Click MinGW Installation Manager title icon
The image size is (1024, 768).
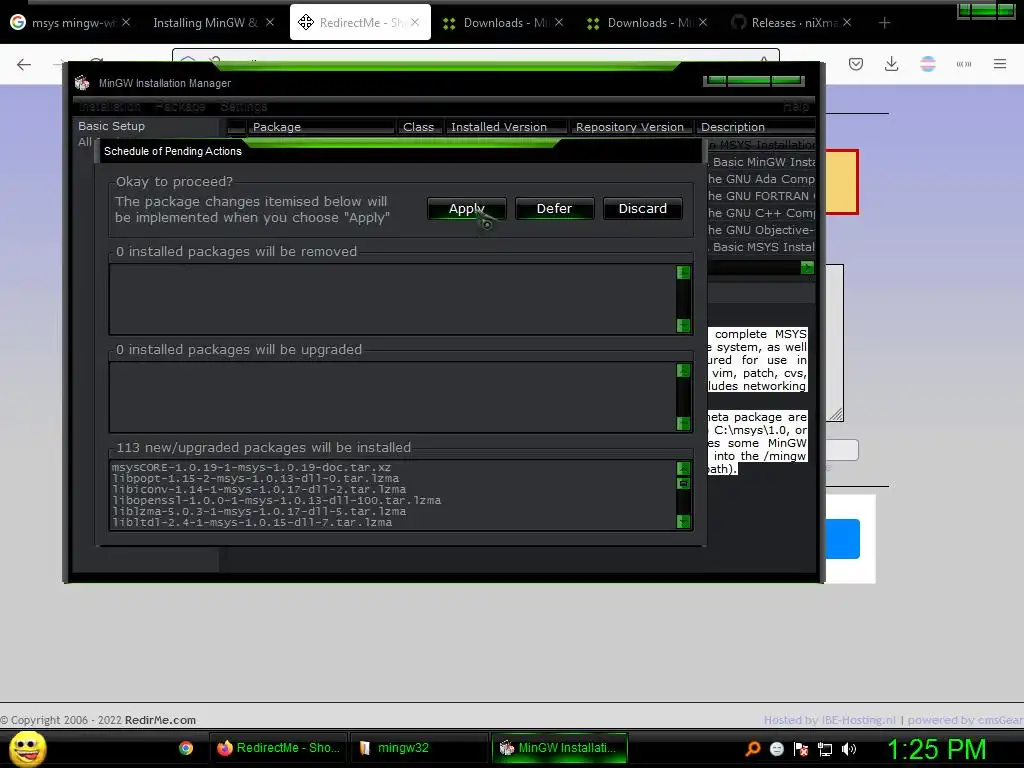pos(82,83)
